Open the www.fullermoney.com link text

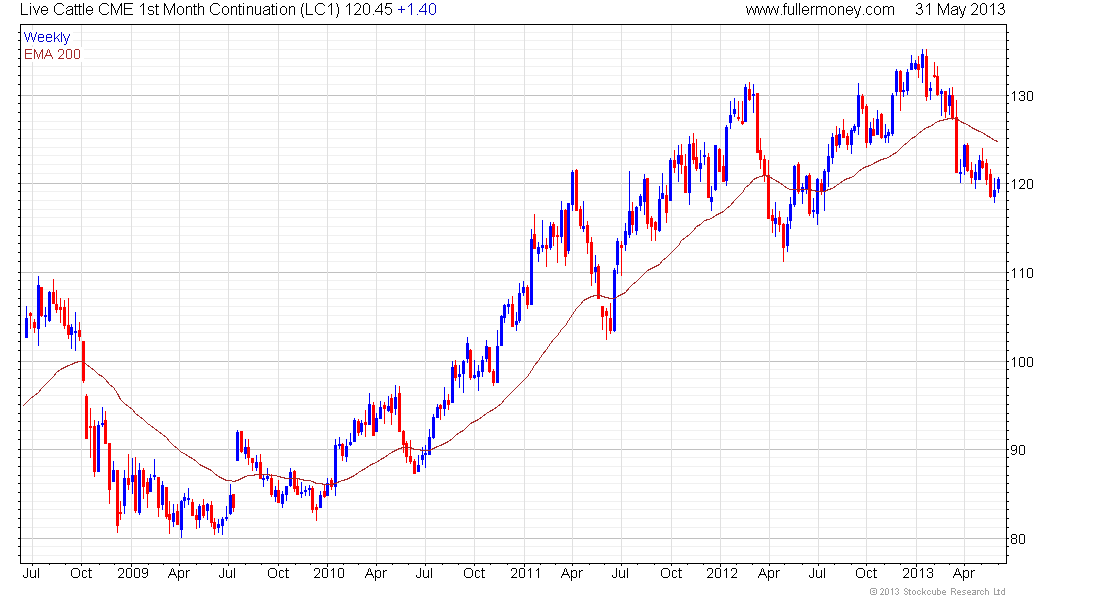[x=819, y=10]
